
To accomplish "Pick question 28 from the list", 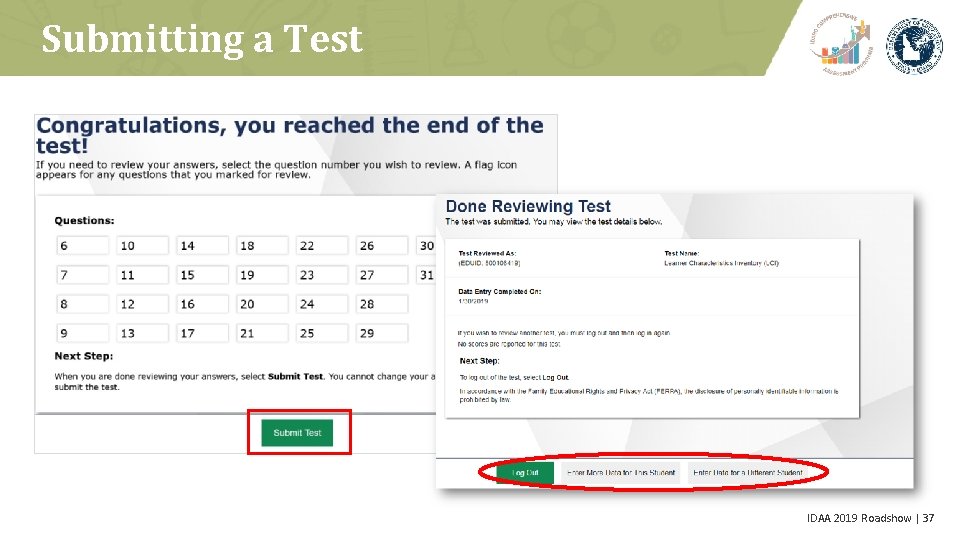I will click(x=382, y=304).
